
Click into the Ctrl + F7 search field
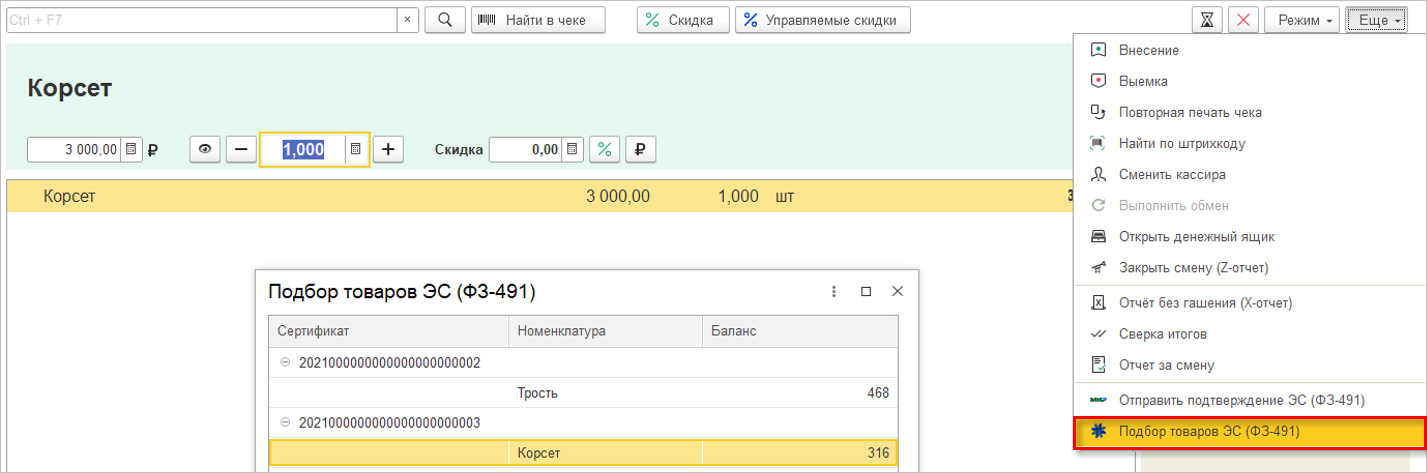pyautogui.click(x=200, y=20)
